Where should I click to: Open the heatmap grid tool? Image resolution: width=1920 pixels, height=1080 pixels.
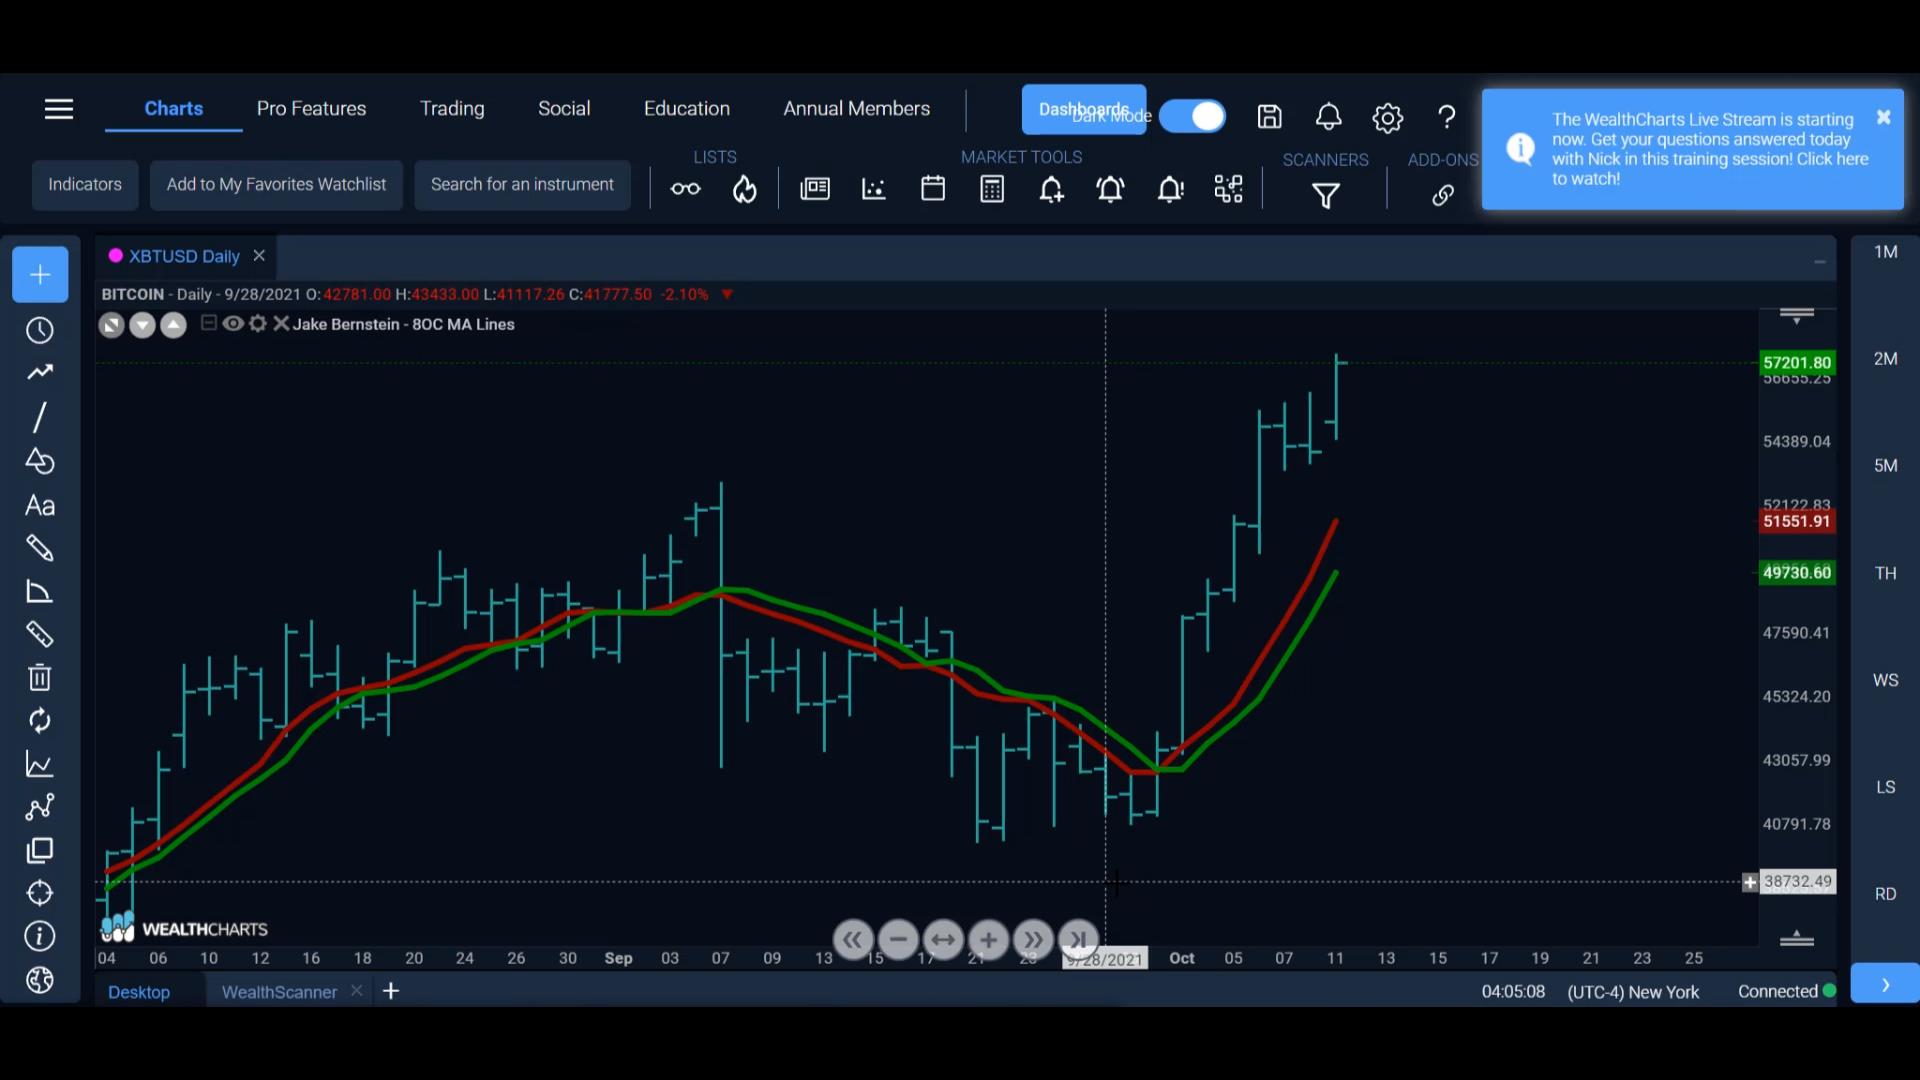click(1228, 189)
